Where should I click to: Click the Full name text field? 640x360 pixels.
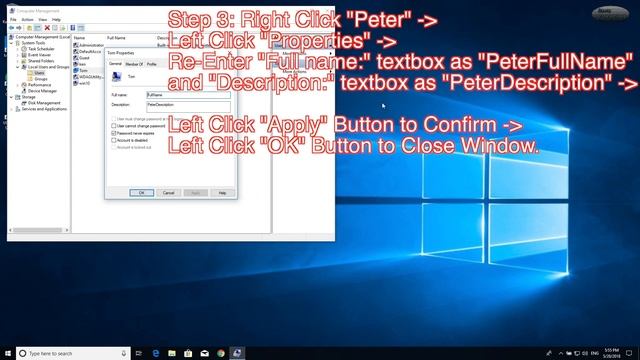[188, 95]
